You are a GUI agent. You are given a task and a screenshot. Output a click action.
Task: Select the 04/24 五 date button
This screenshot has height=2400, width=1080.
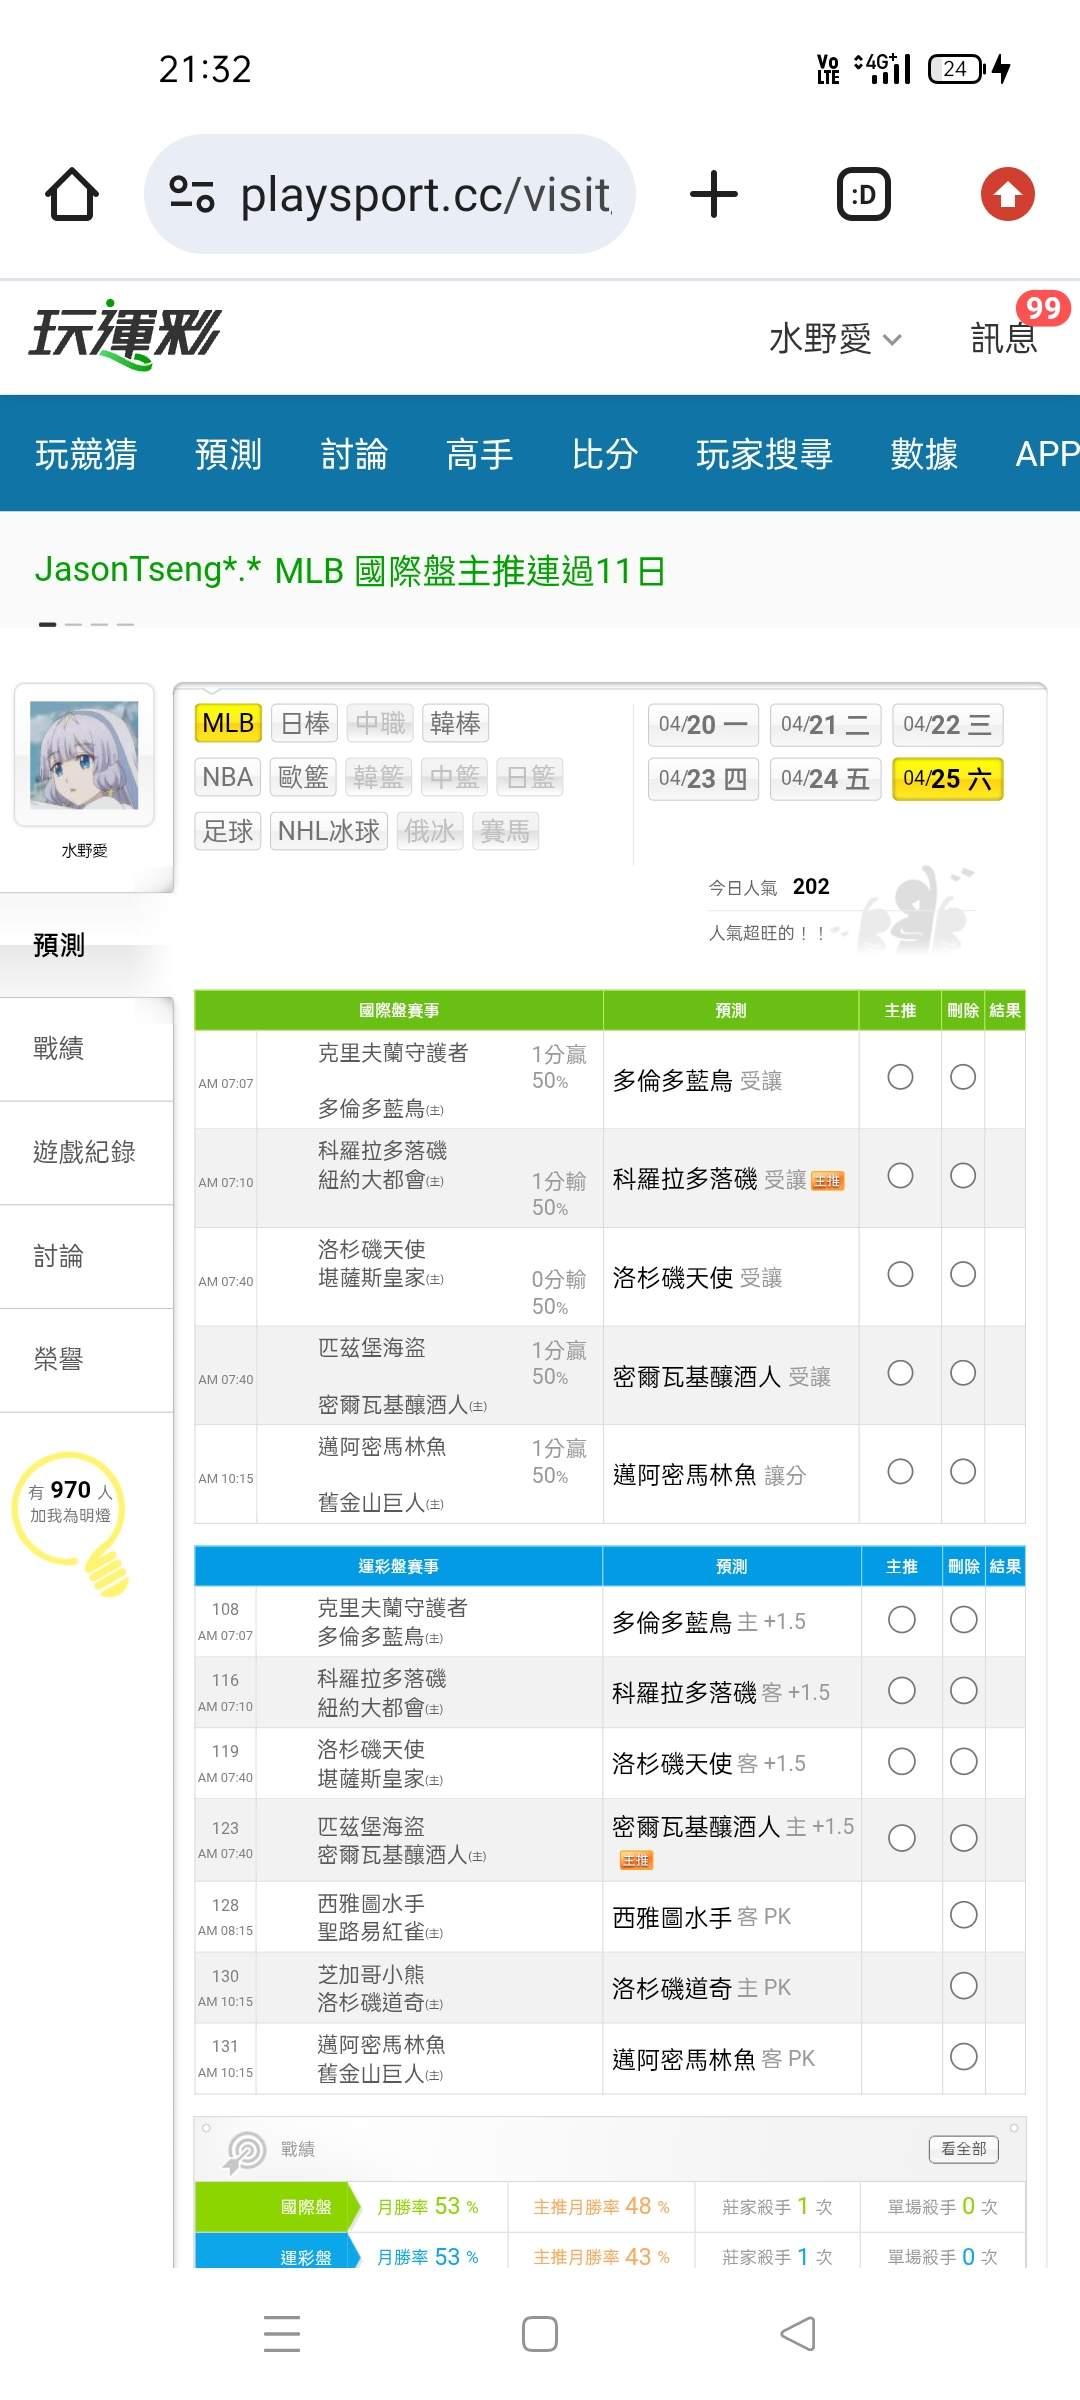point(825,779)
